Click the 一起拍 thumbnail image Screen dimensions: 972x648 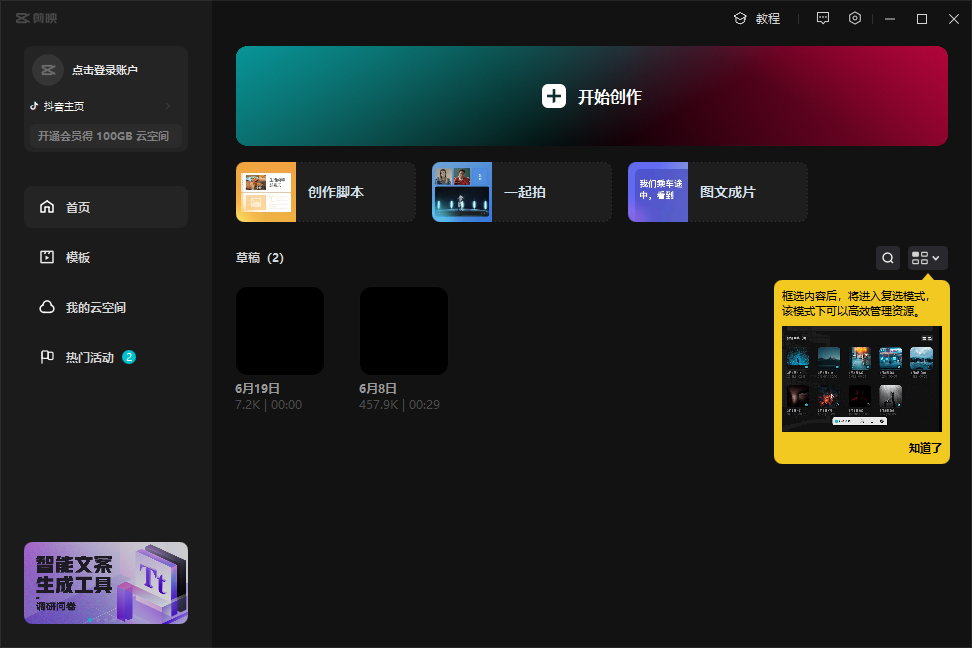[462, 192]
